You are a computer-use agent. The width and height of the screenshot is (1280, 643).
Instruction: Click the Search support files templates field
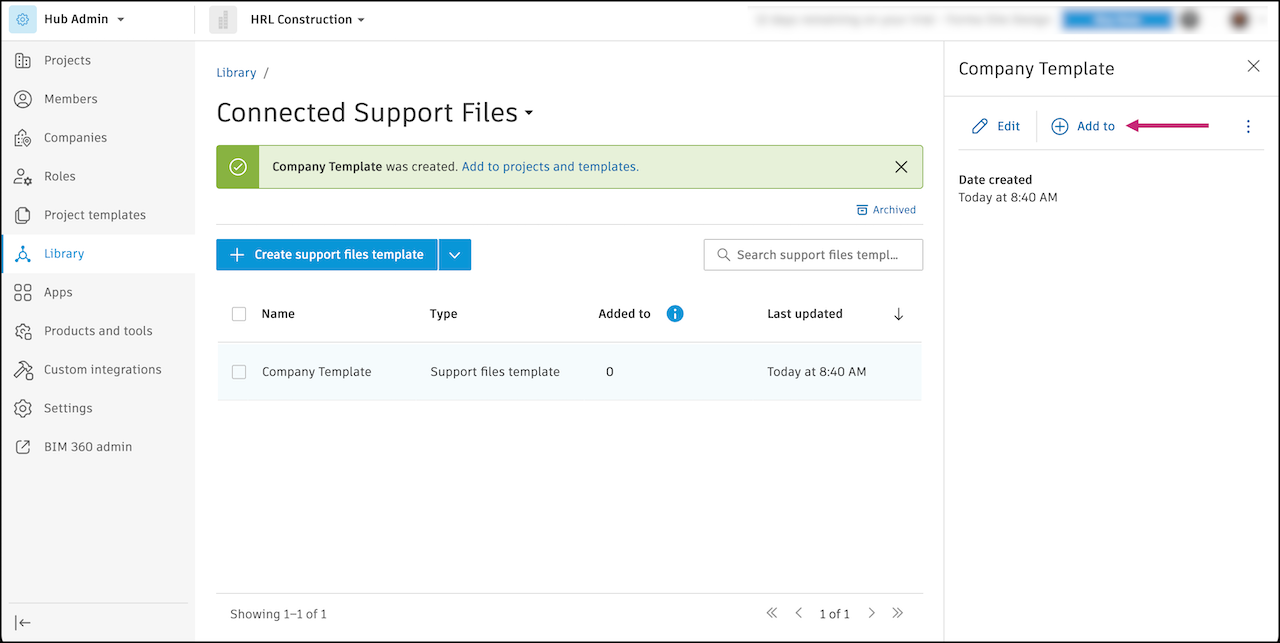point(813,254)
